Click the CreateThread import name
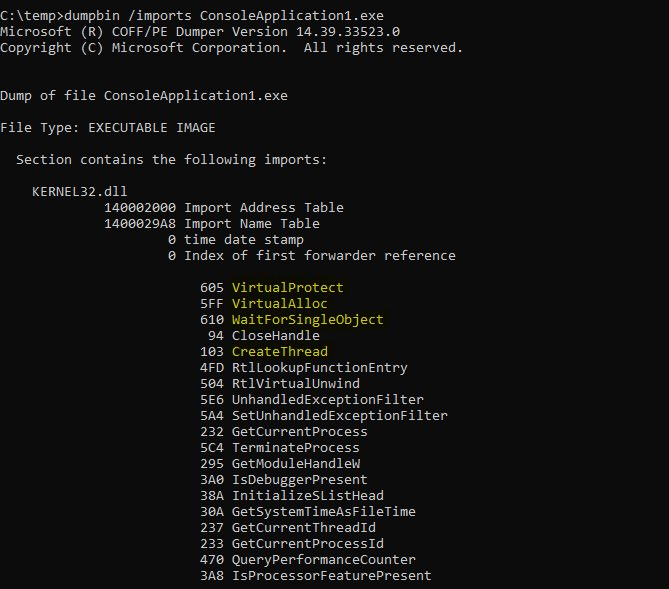This screenshot has height=589, width=669. point(279,352)
